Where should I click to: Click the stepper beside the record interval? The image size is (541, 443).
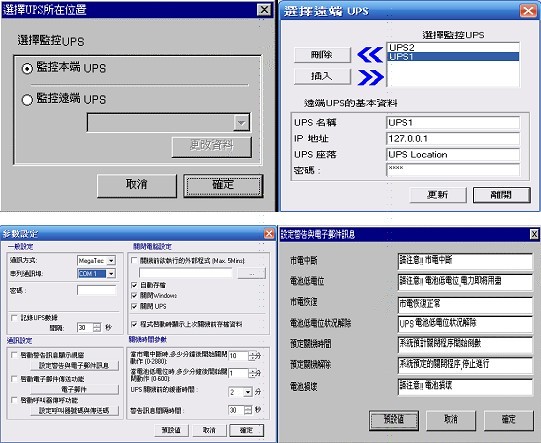[x=97, y=327]
